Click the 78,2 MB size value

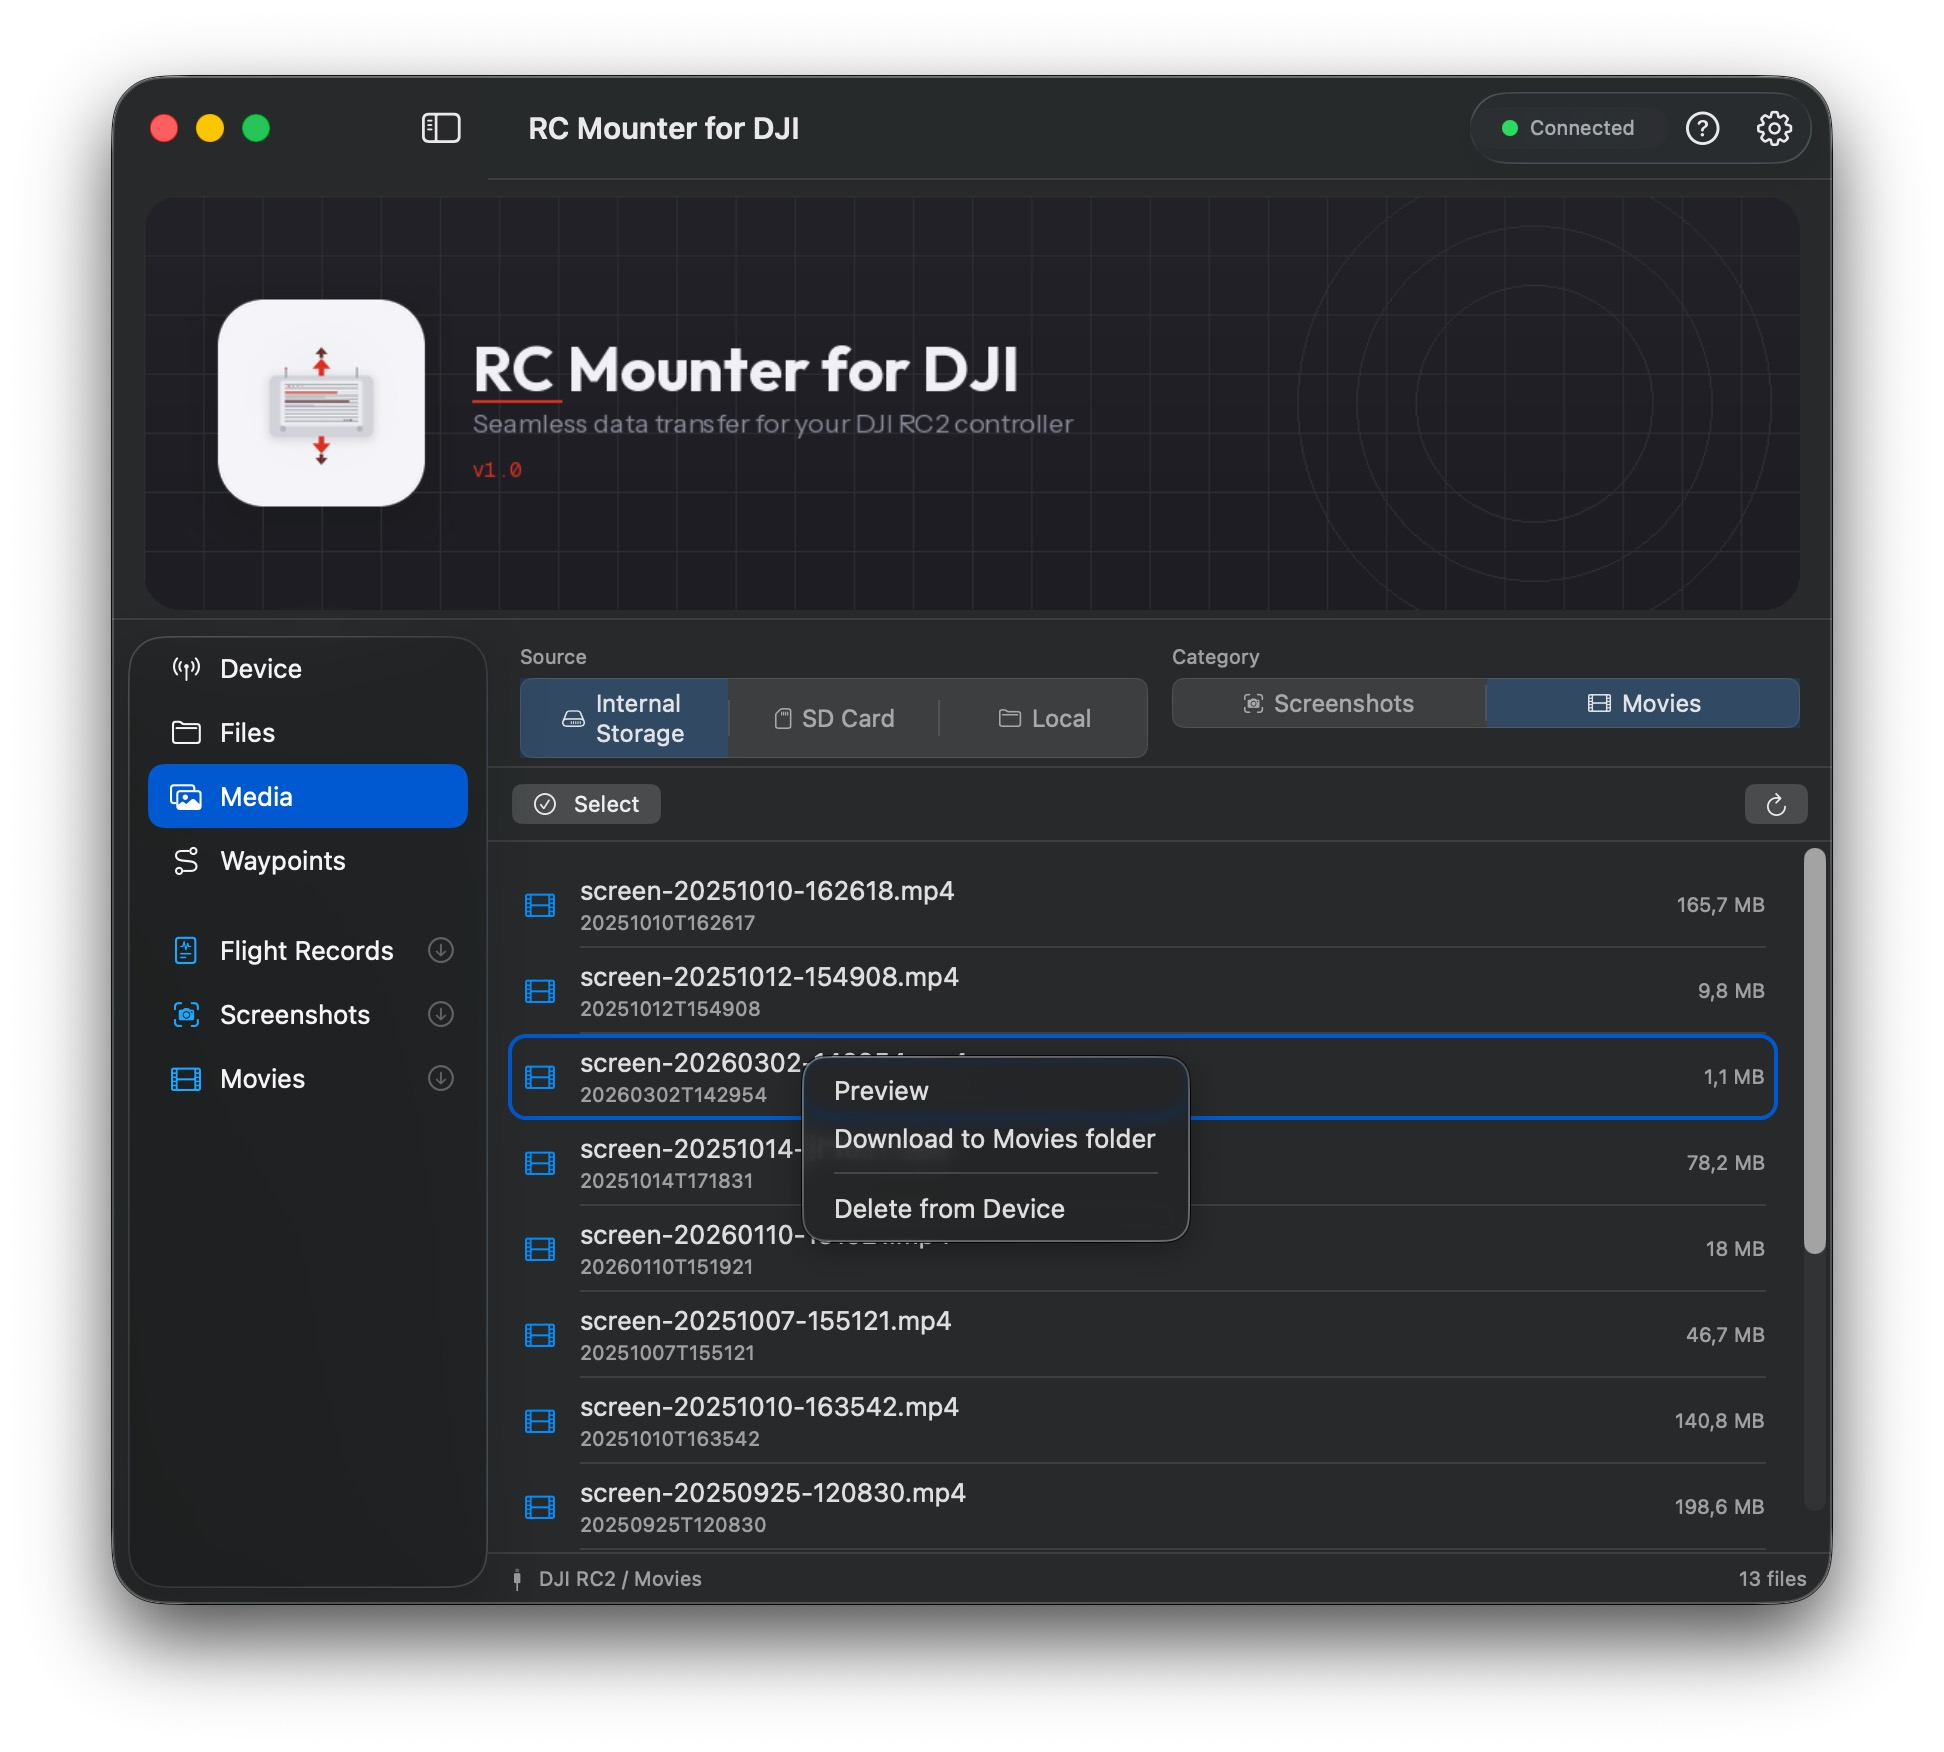click(x=1725, y=1163)
